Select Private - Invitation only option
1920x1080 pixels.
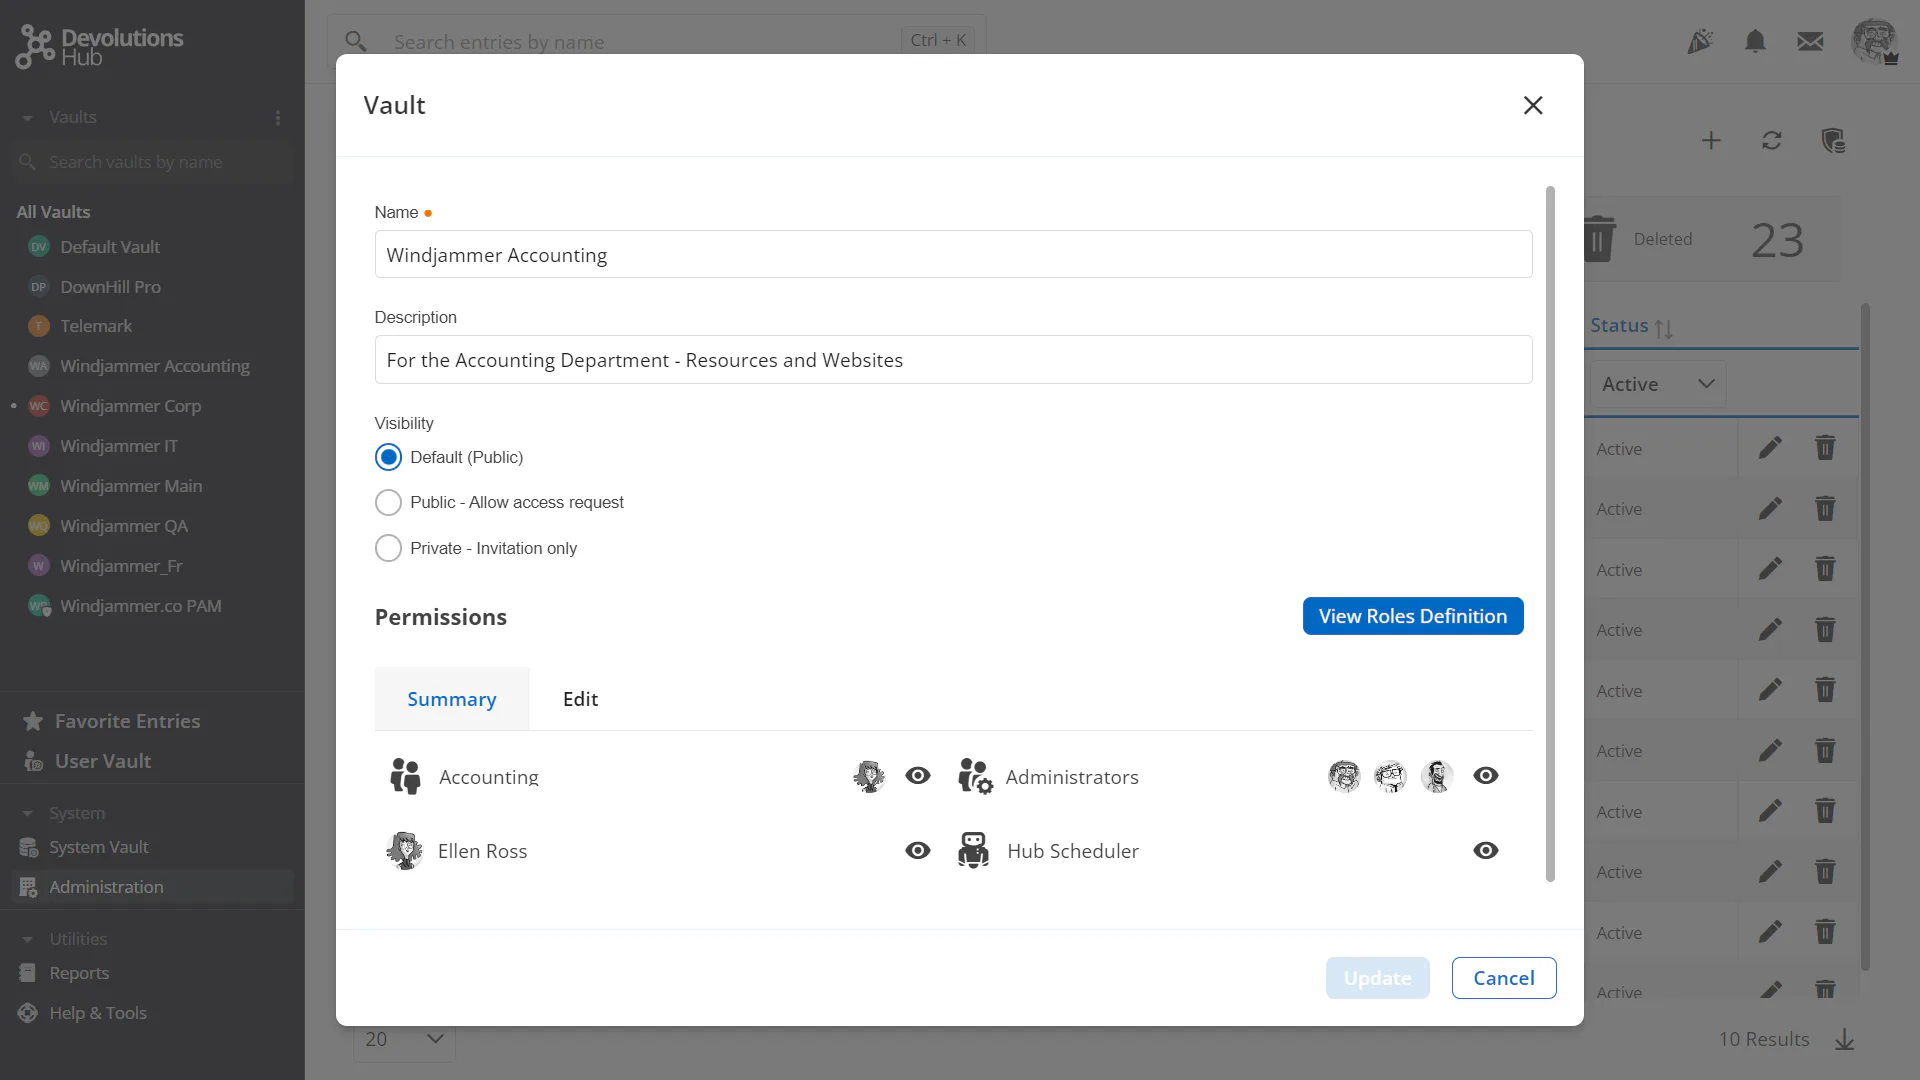[x=388, y=548]
